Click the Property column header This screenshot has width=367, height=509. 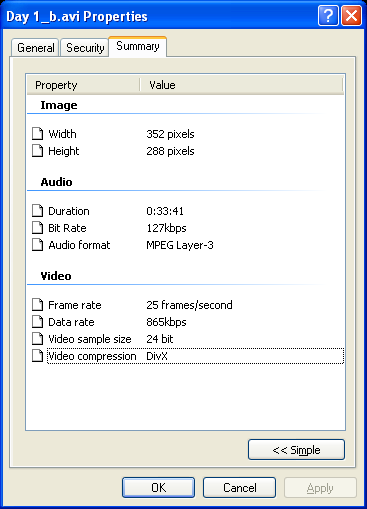[x=83, y=85]
